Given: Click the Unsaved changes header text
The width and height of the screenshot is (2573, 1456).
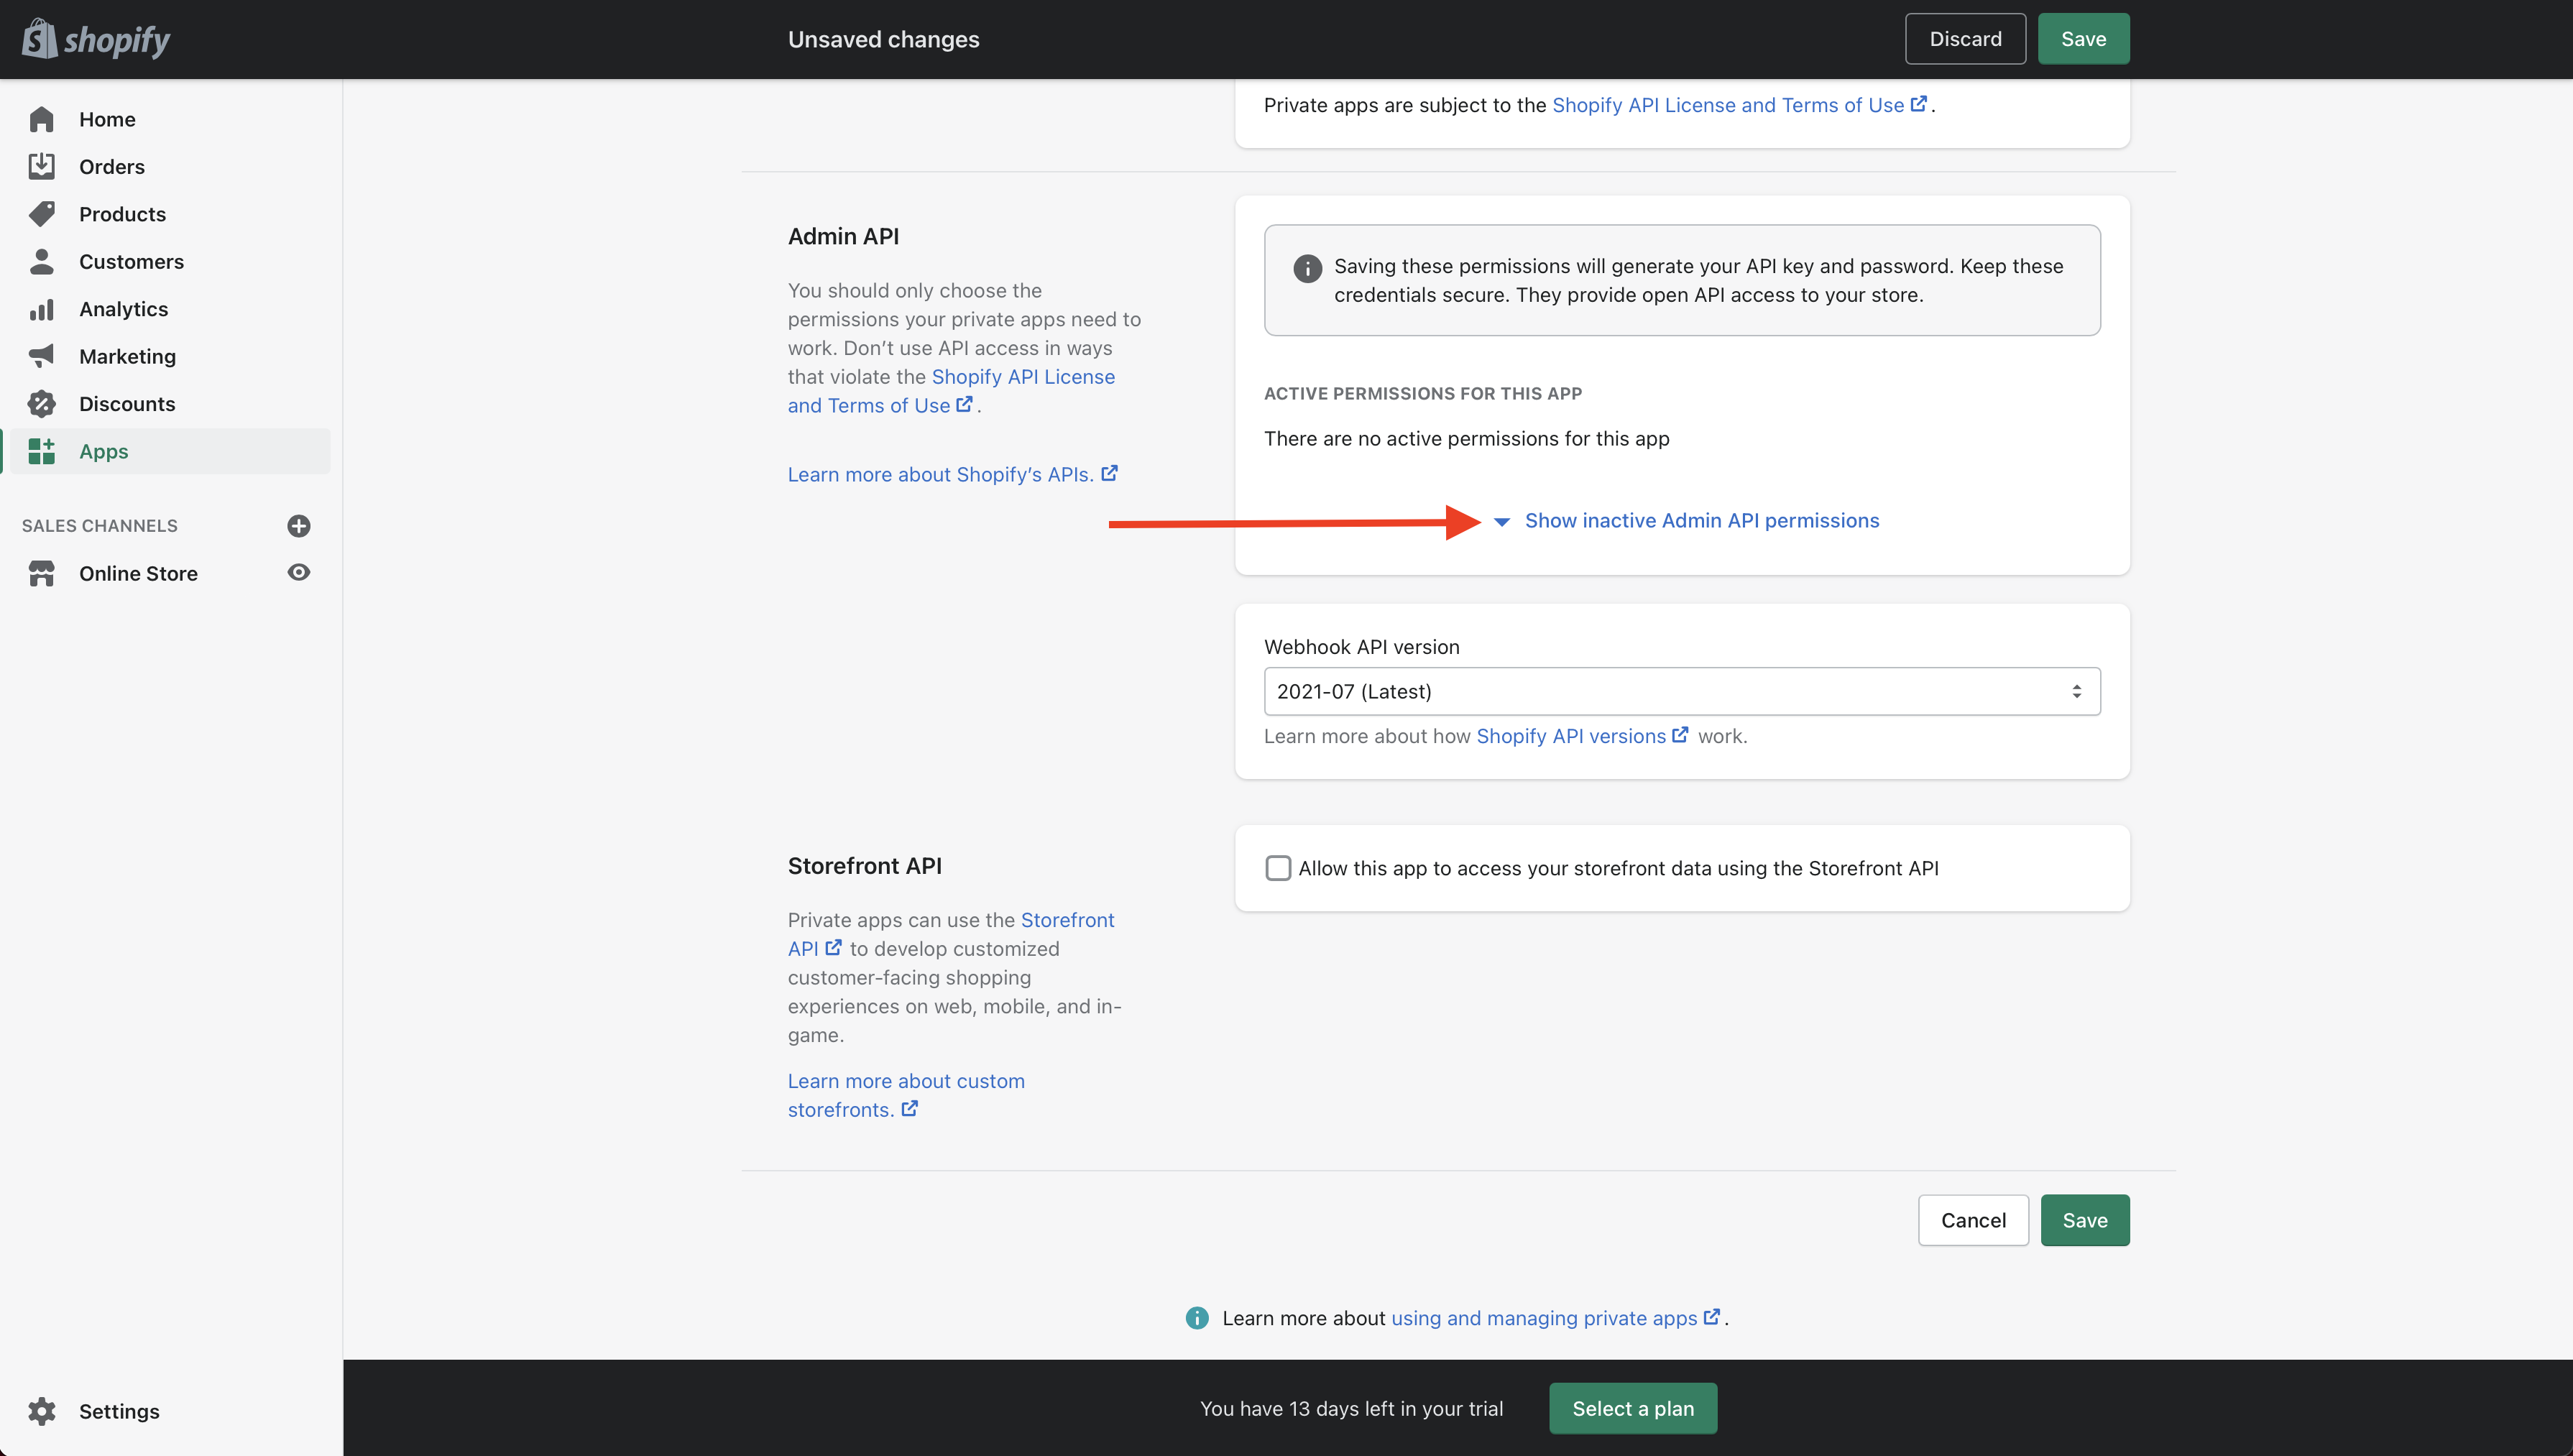Looking at the screenshot, I should click(884, 39).
